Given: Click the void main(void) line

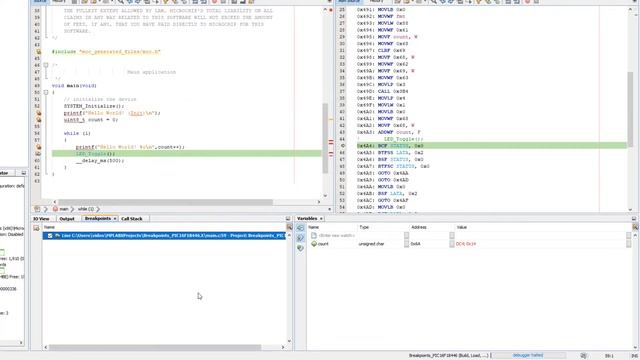Looking at the screenshot, I should point(74,86).
